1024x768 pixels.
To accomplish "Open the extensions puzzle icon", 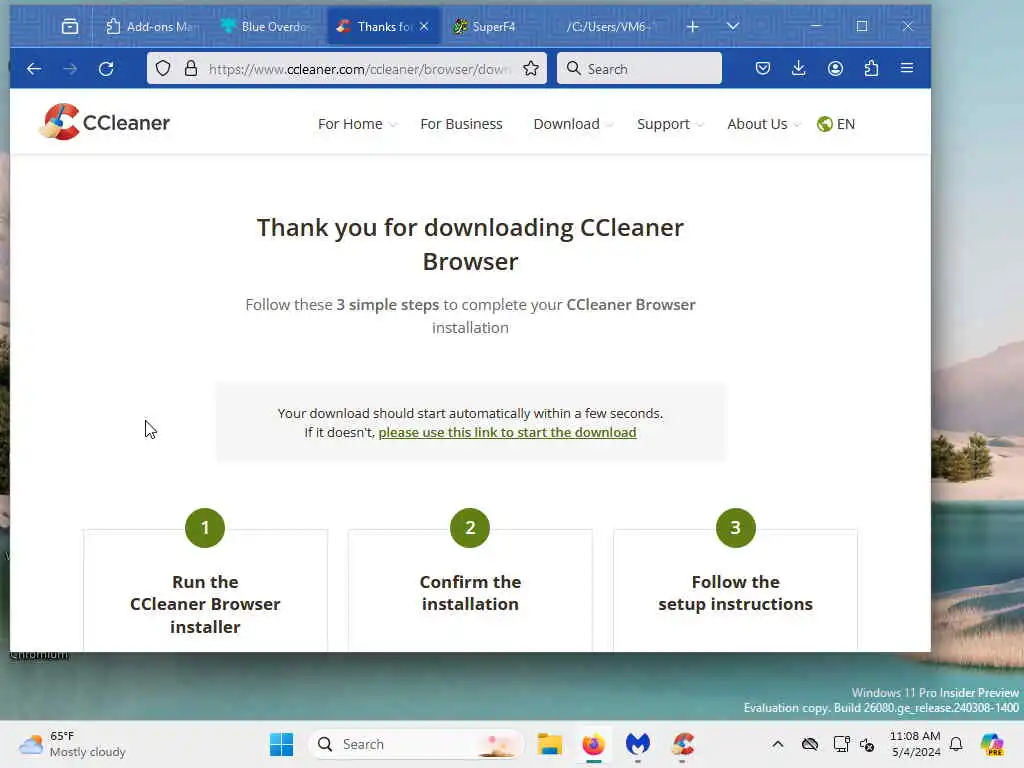I will coord(871,68).
